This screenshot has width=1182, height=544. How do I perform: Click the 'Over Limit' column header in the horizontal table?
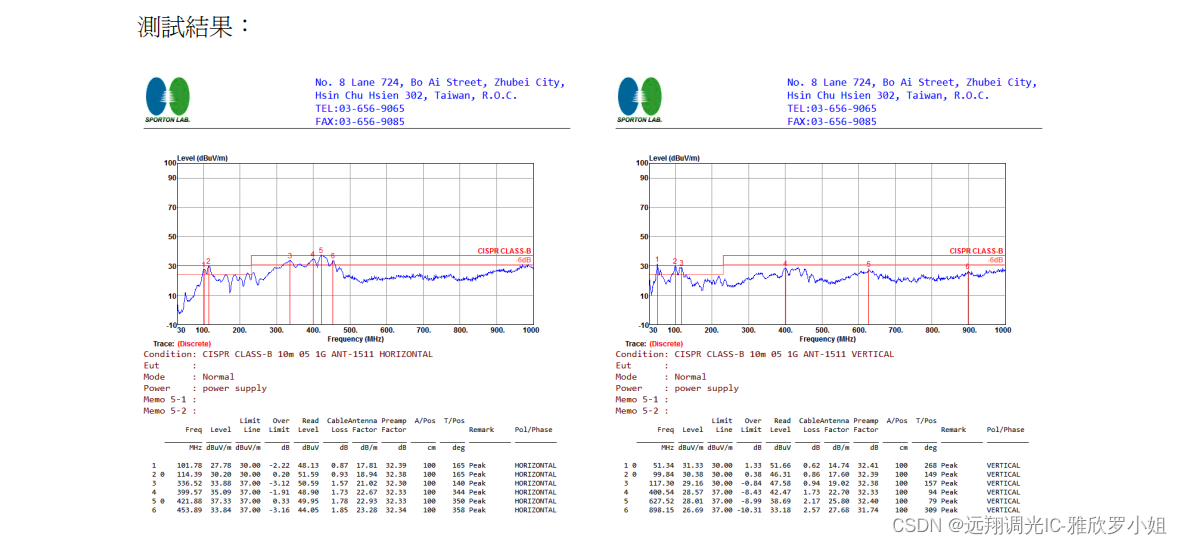279,425
